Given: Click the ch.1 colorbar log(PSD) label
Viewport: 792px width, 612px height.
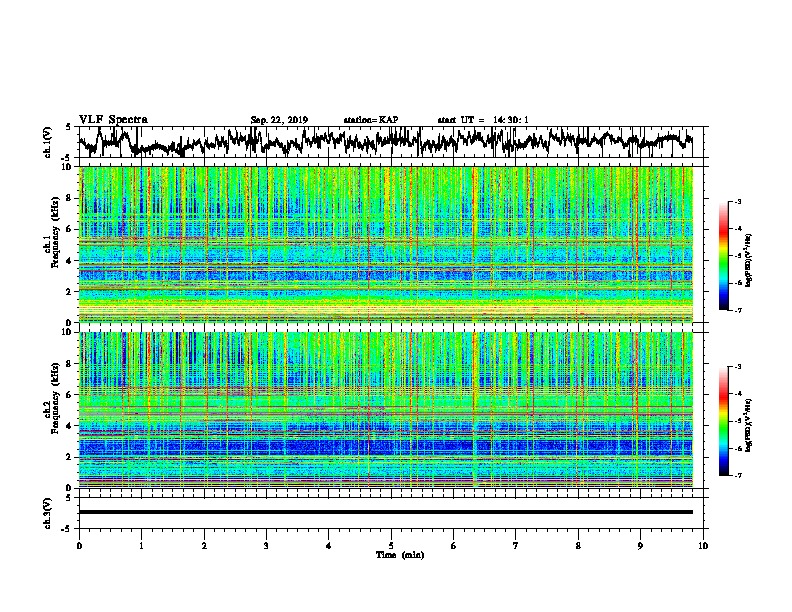Looking at the screenshot, I should pyautogui.click(x=749, y=261).
